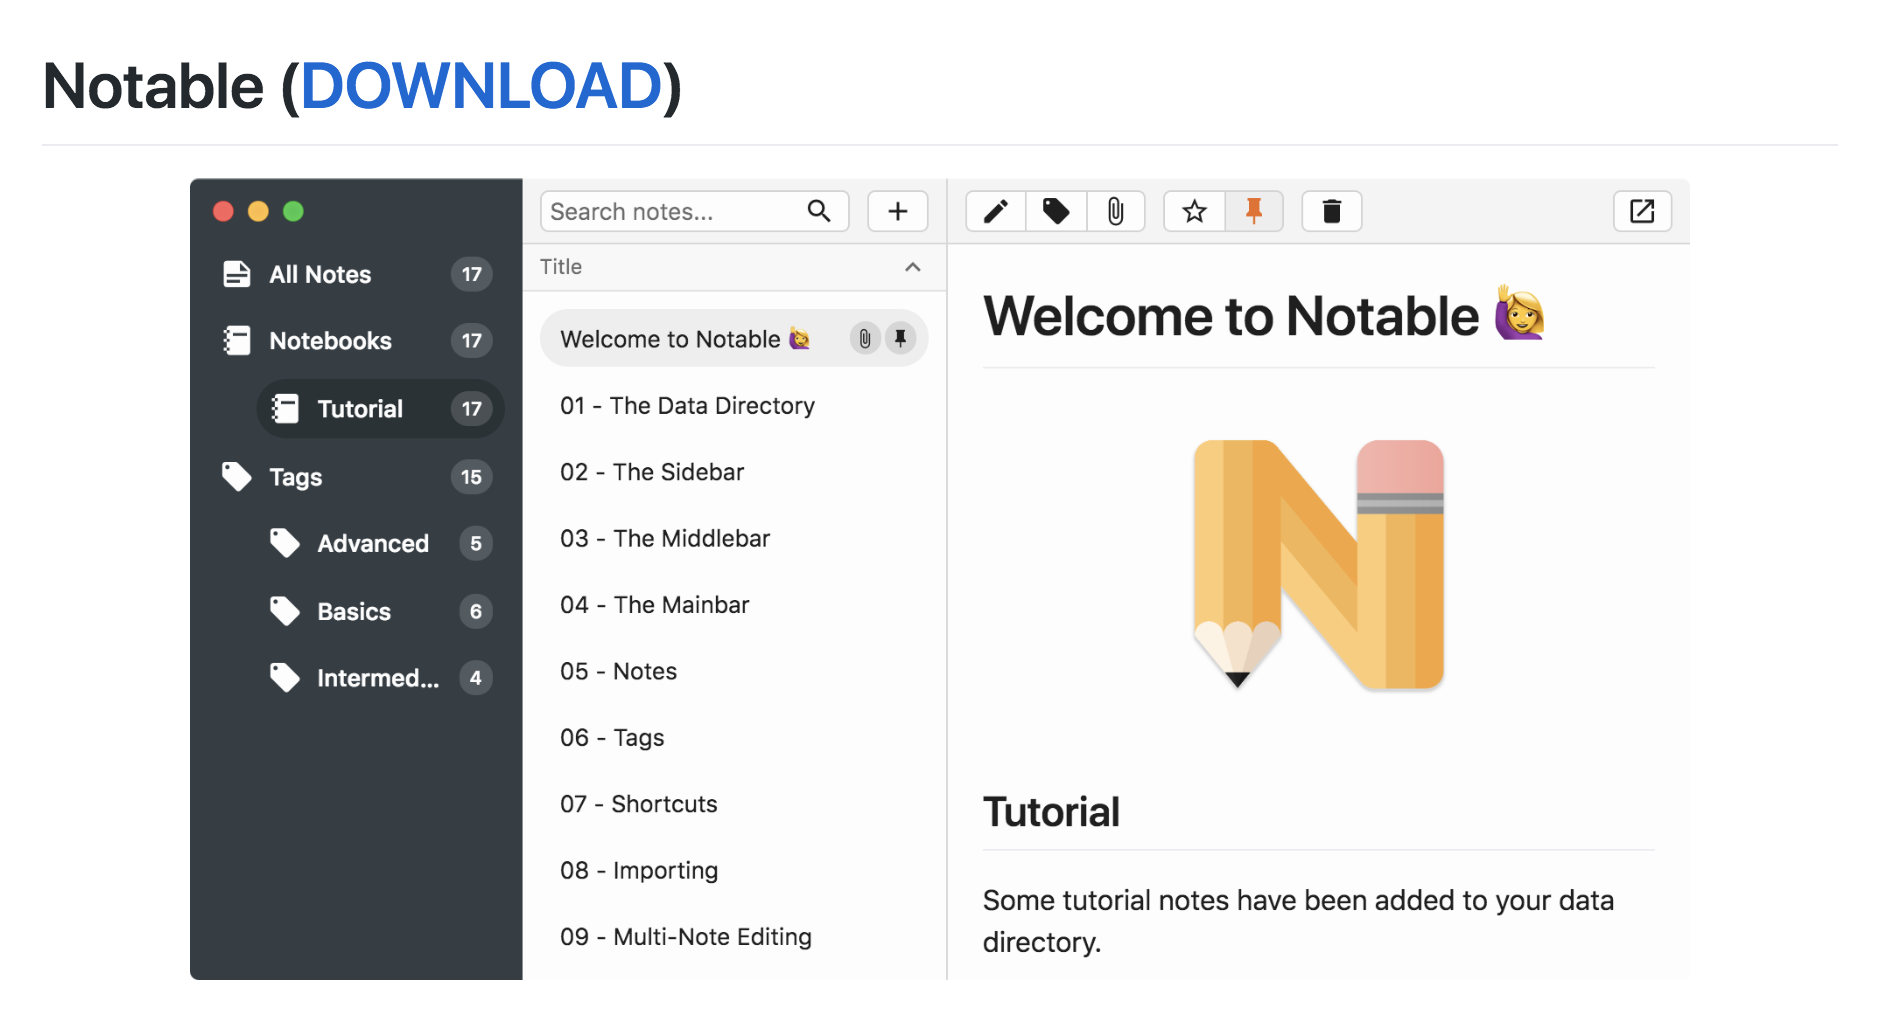The width and height of the screenshot is (1898, 1020).
Task: Click the paperclip attachments toolbar icon
Action: (1115, 212)
